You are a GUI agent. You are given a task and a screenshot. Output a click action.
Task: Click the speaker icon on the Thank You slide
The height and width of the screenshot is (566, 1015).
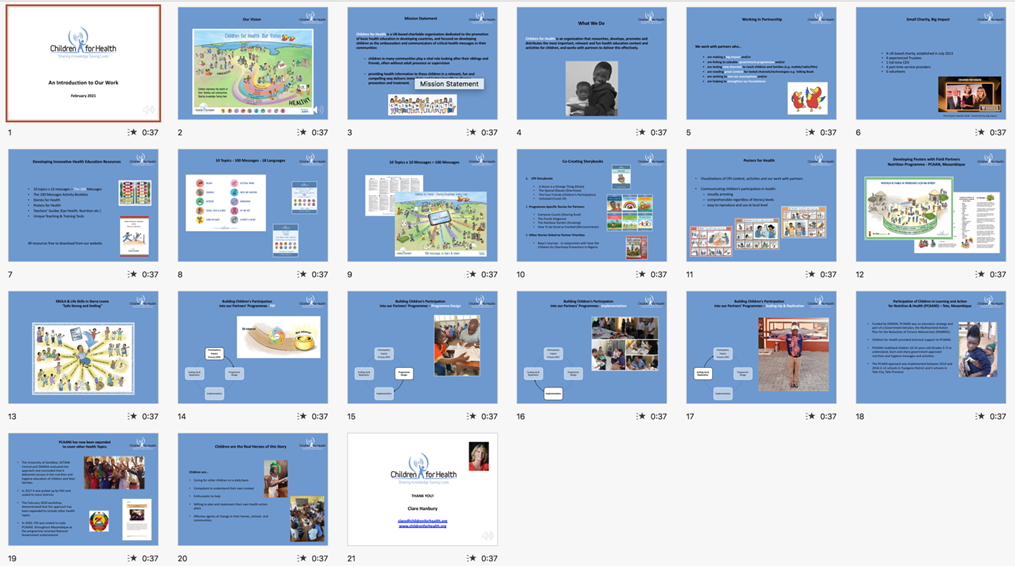tap(487, 535)
